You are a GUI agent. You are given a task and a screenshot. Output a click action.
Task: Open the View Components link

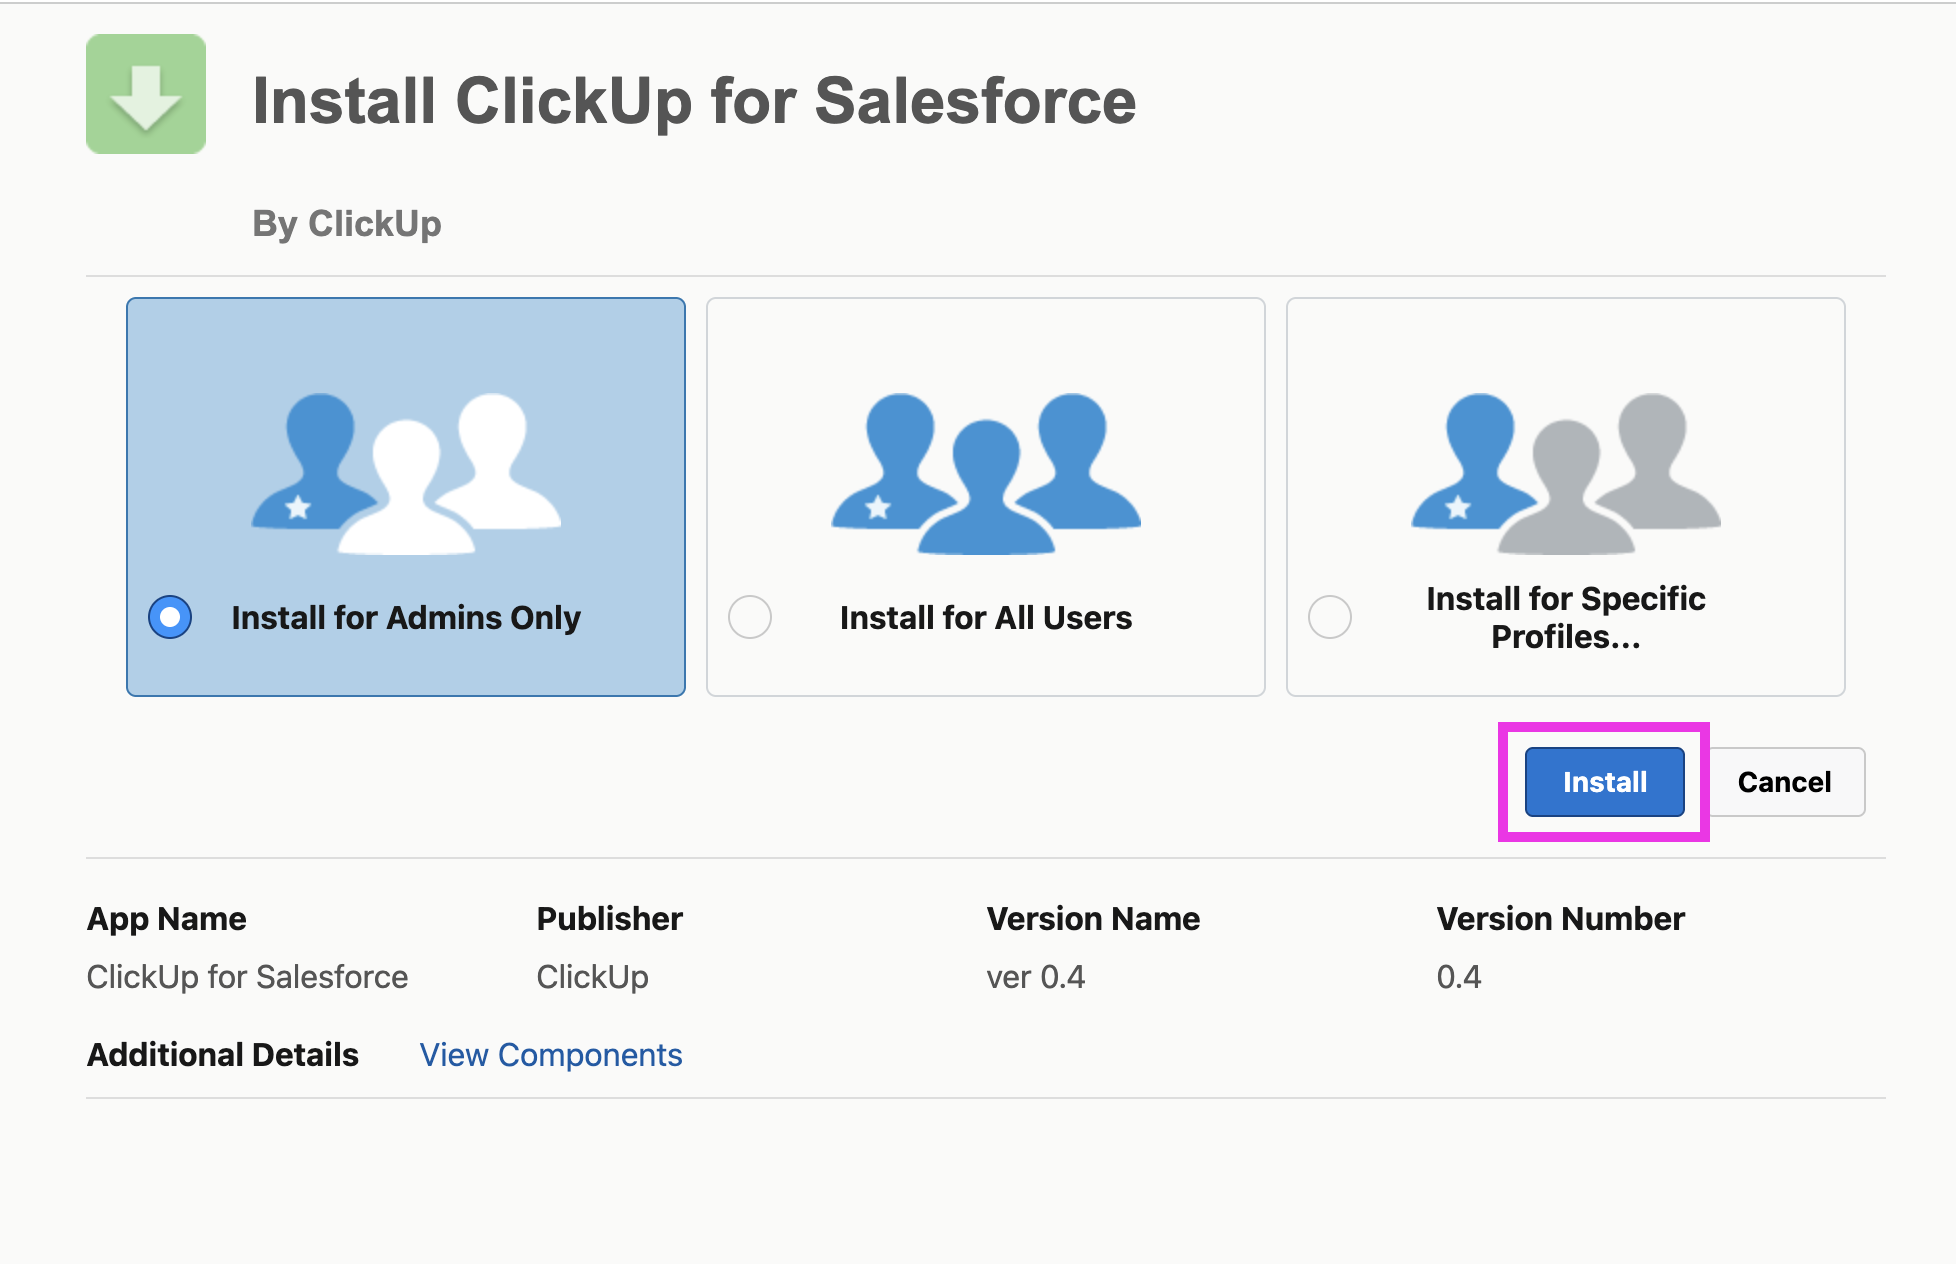(x=551, y=1055)
